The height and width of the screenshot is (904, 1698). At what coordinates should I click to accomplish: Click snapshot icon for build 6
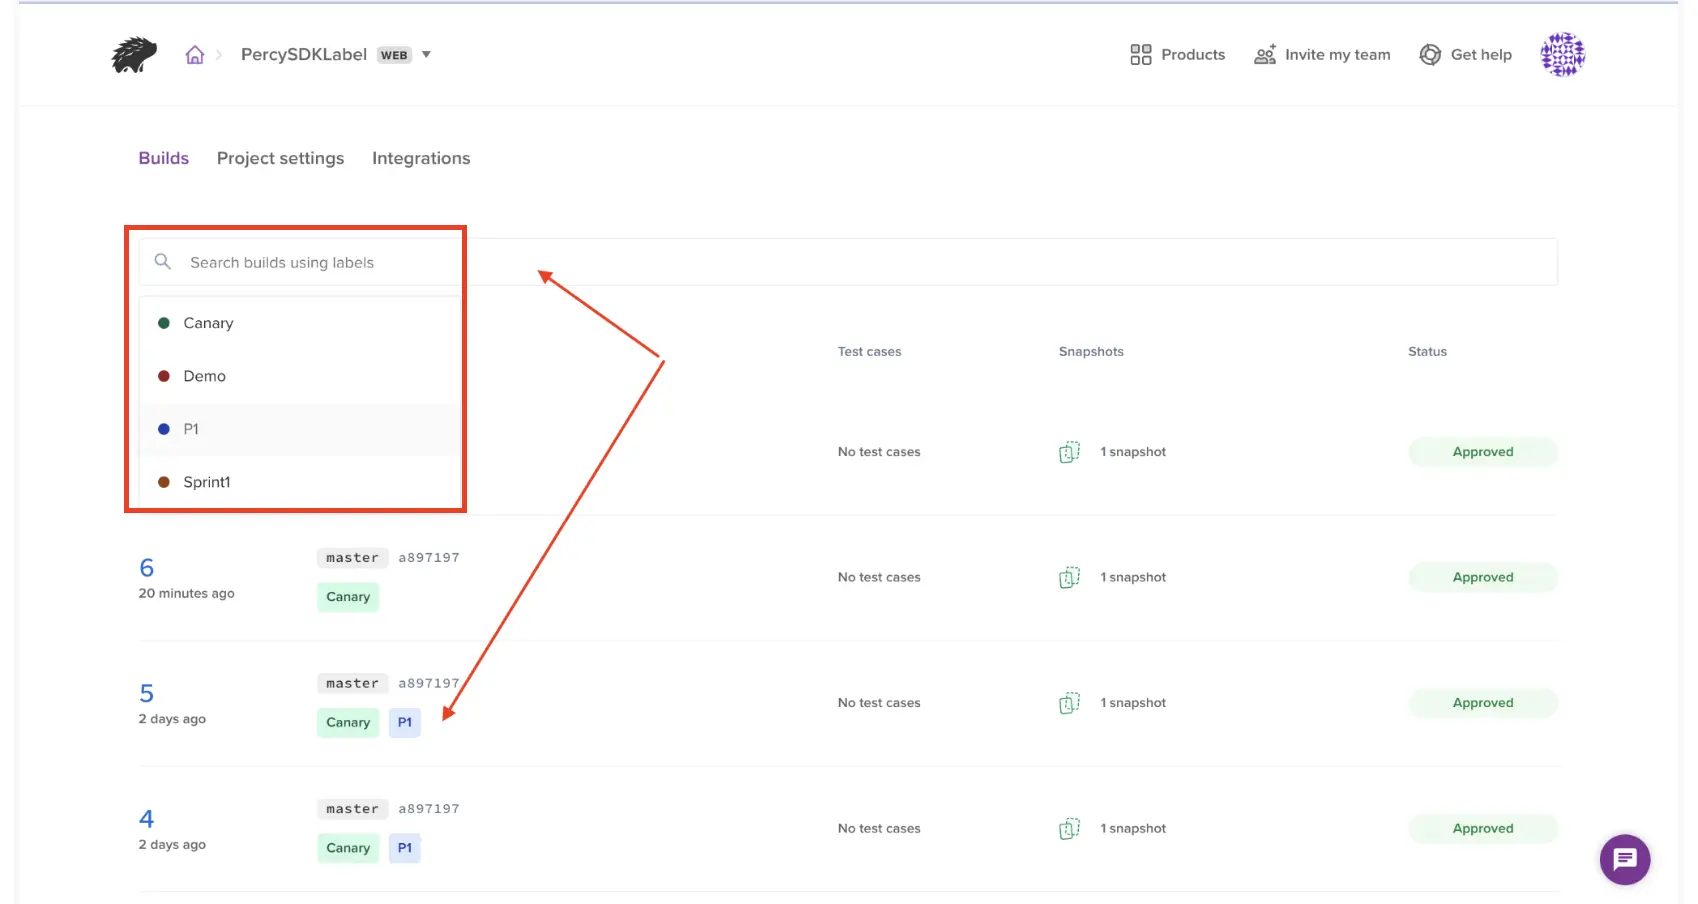pyautogui.click(x=1069, y=578)
